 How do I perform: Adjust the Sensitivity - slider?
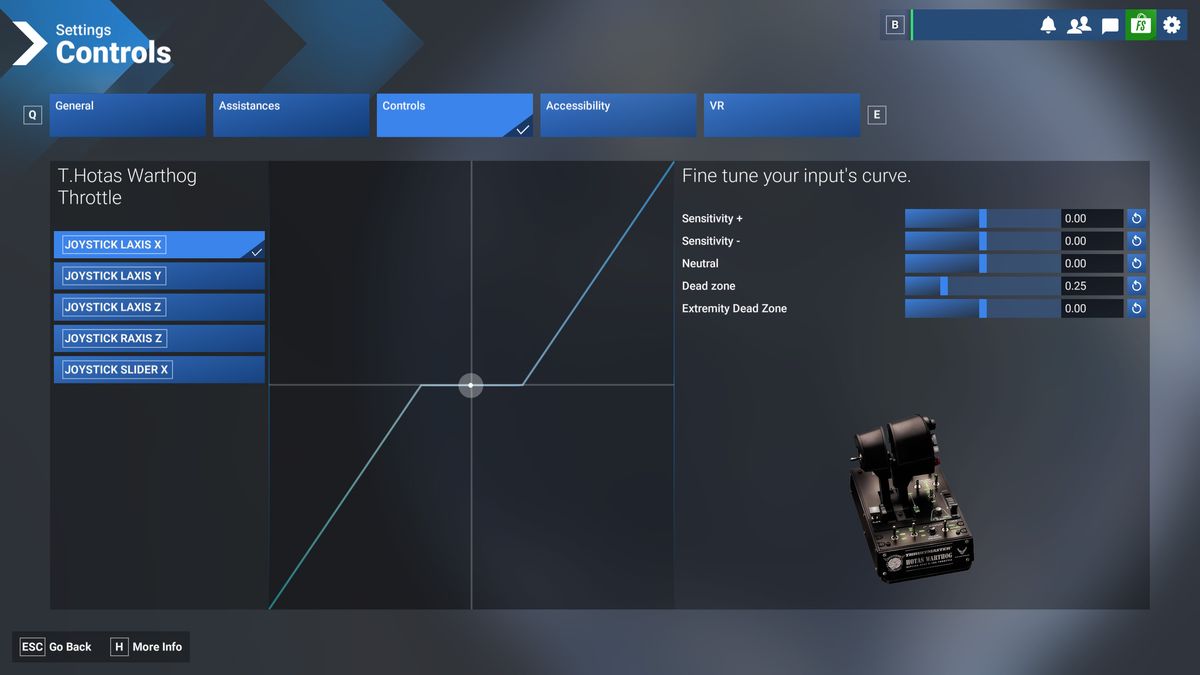[982, 241]
